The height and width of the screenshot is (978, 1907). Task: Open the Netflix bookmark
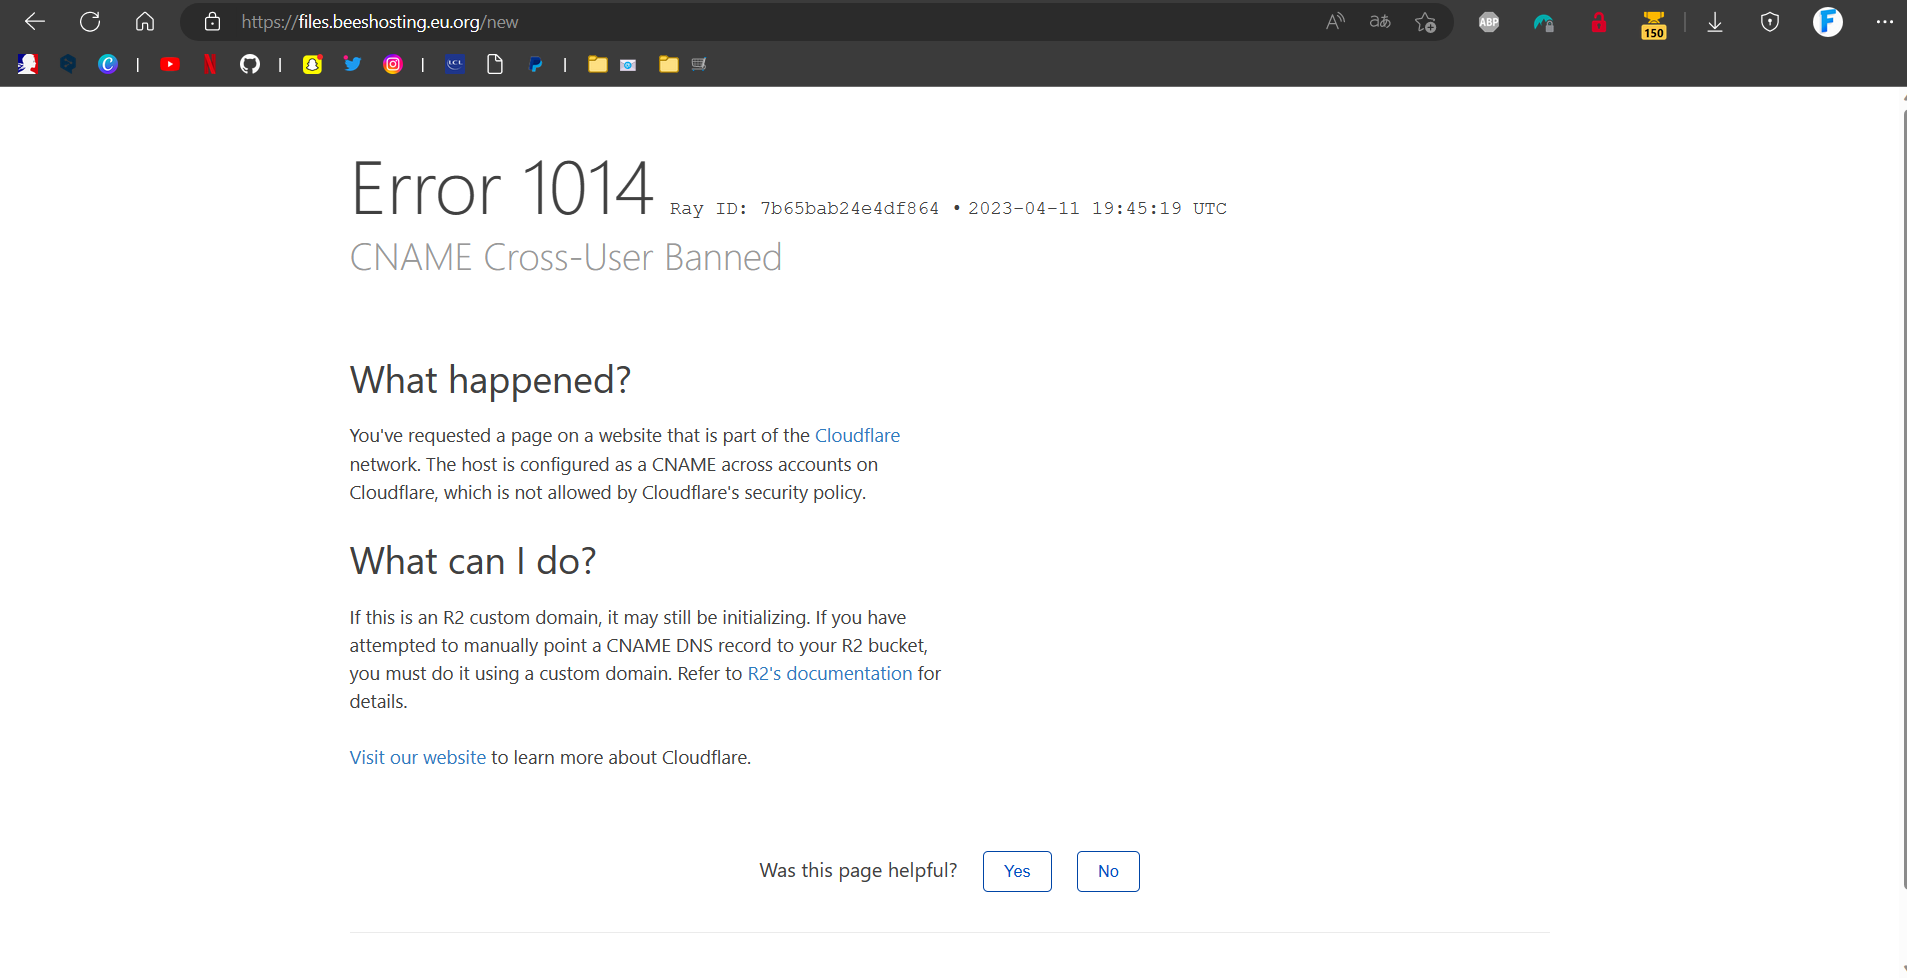coord(210,64)
